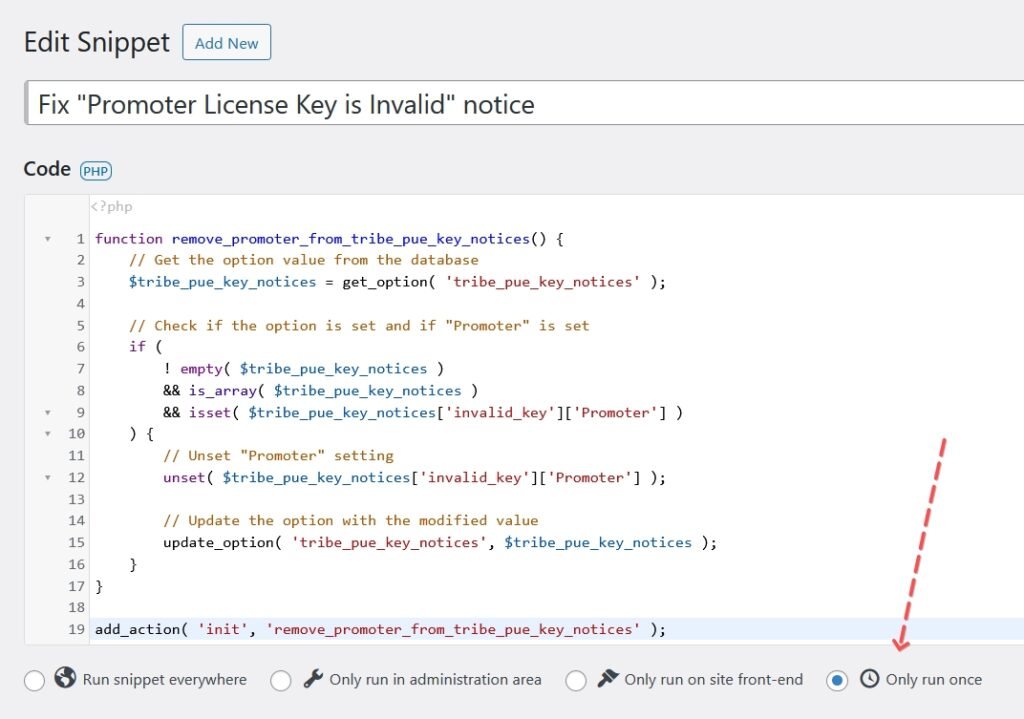Click the hammer icon for site front-end option
The height and width of the screenshot is (719, 1024).
tap(605, 679)
